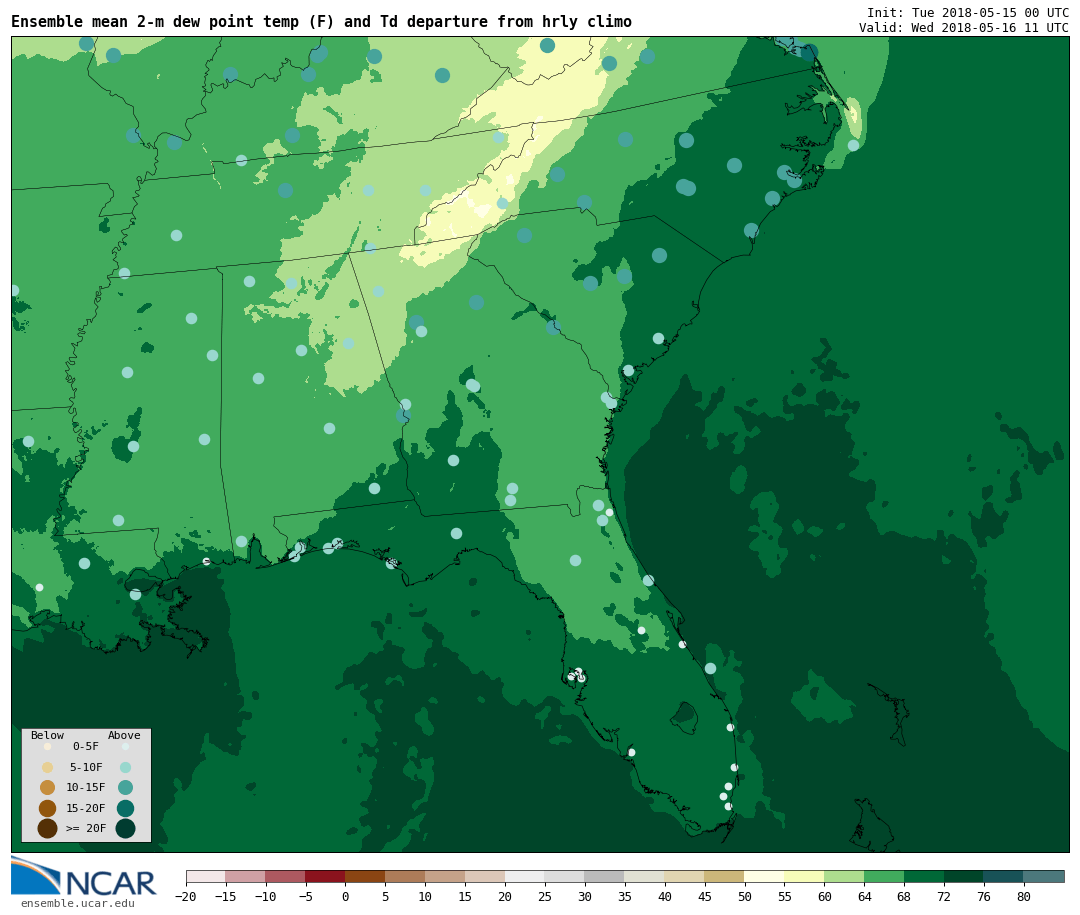Click the gray swatch between 30 and 35
The image size is (1080, 915).
click(x=605, y=876)
